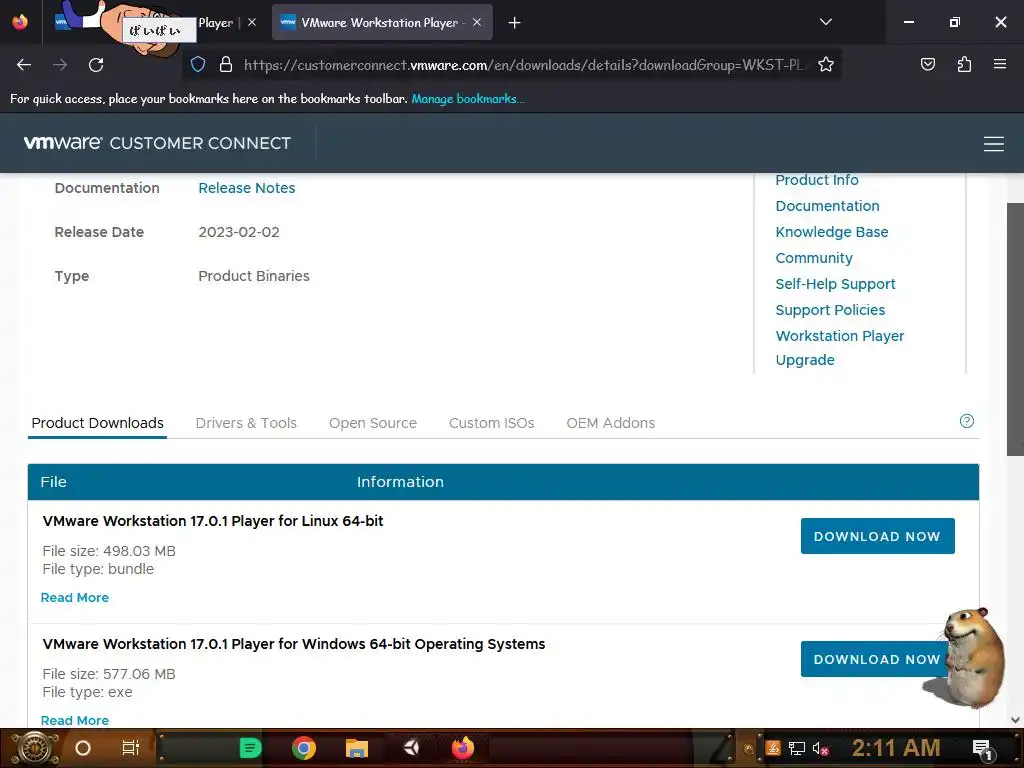Save page to Pocket
Image resolution: width=1024 pixels, height=768 pixels.
point(927,65)
